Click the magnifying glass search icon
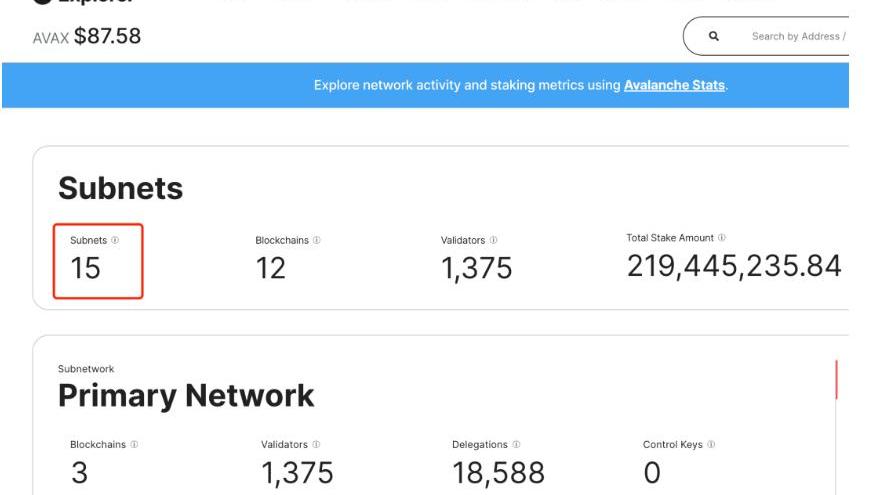Viewport: 884px width, 495px height. coord(714,36)
